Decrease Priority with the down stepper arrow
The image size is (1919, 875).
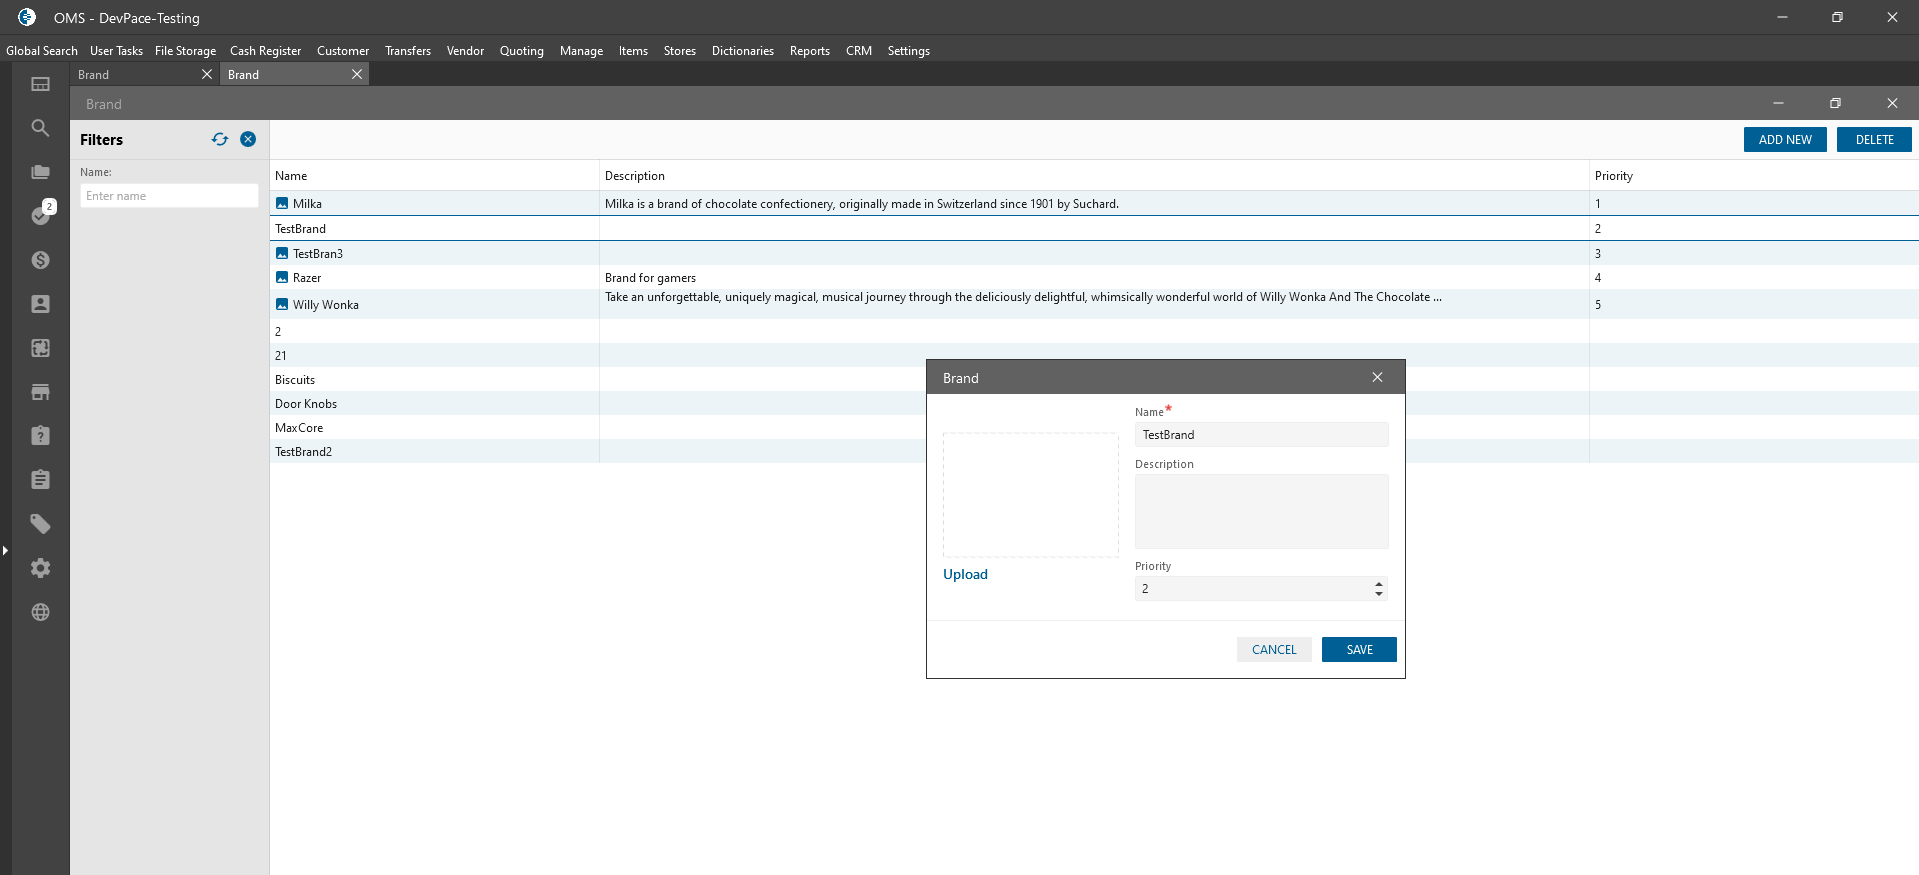click(x=1379, y=594)
